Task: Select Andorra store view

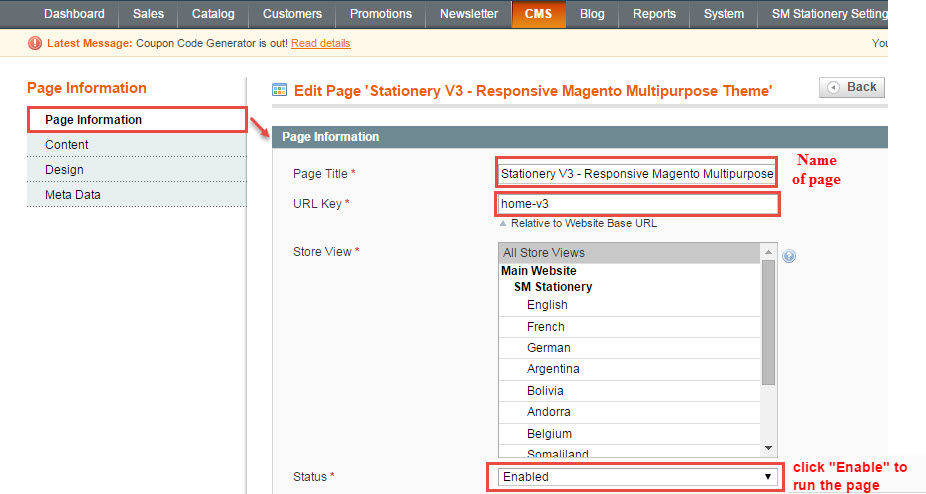Action: point(630,412)
